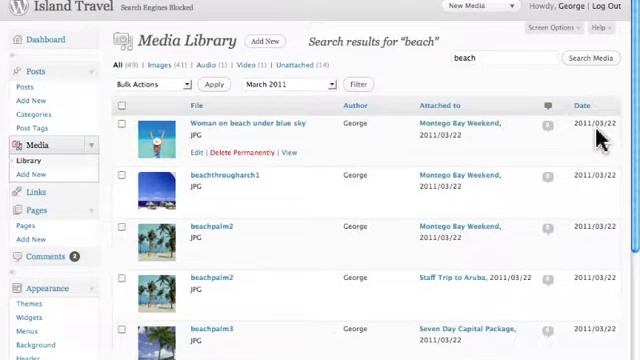Click the Log Out link
Screen dimensions: 640x360
(x=607, y=6)
